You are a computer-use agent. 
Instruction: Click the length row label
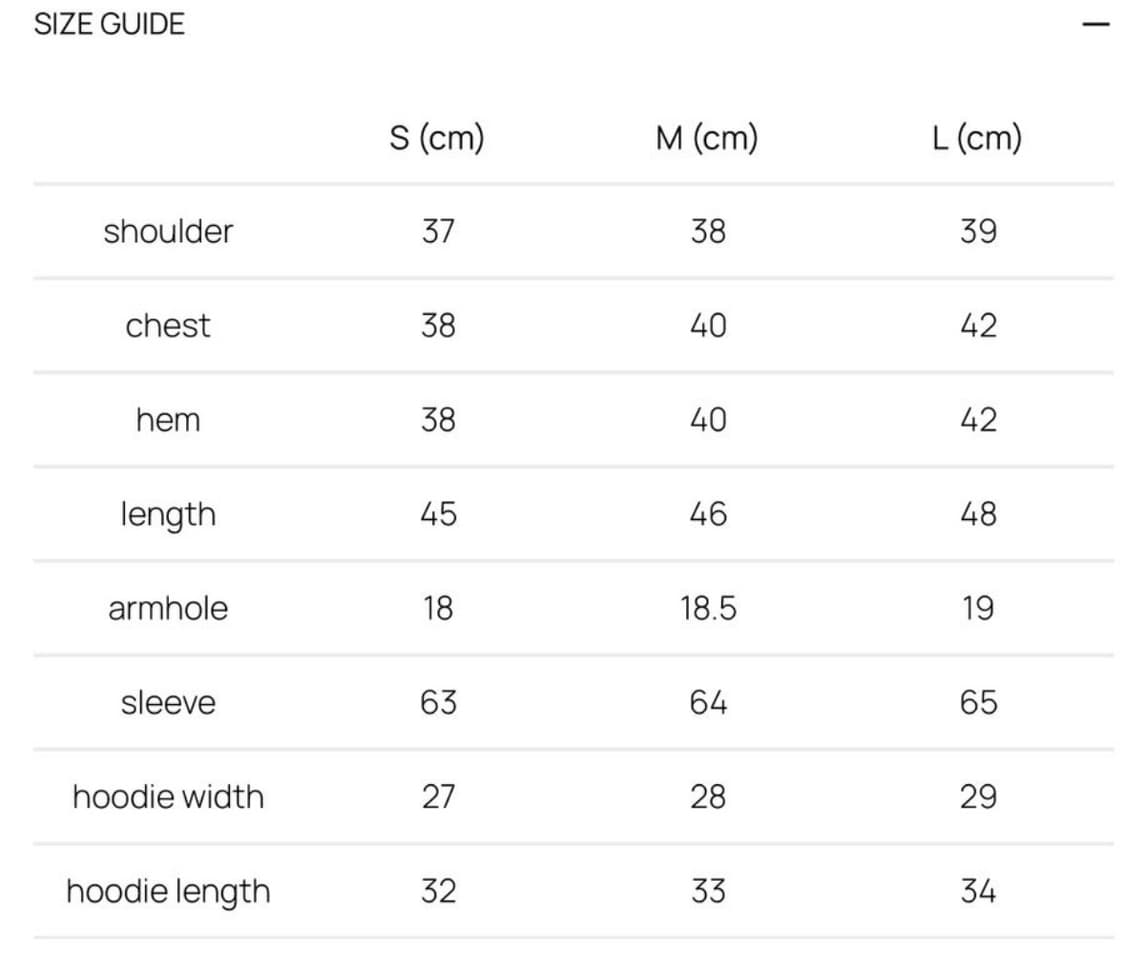click(168, 515)
